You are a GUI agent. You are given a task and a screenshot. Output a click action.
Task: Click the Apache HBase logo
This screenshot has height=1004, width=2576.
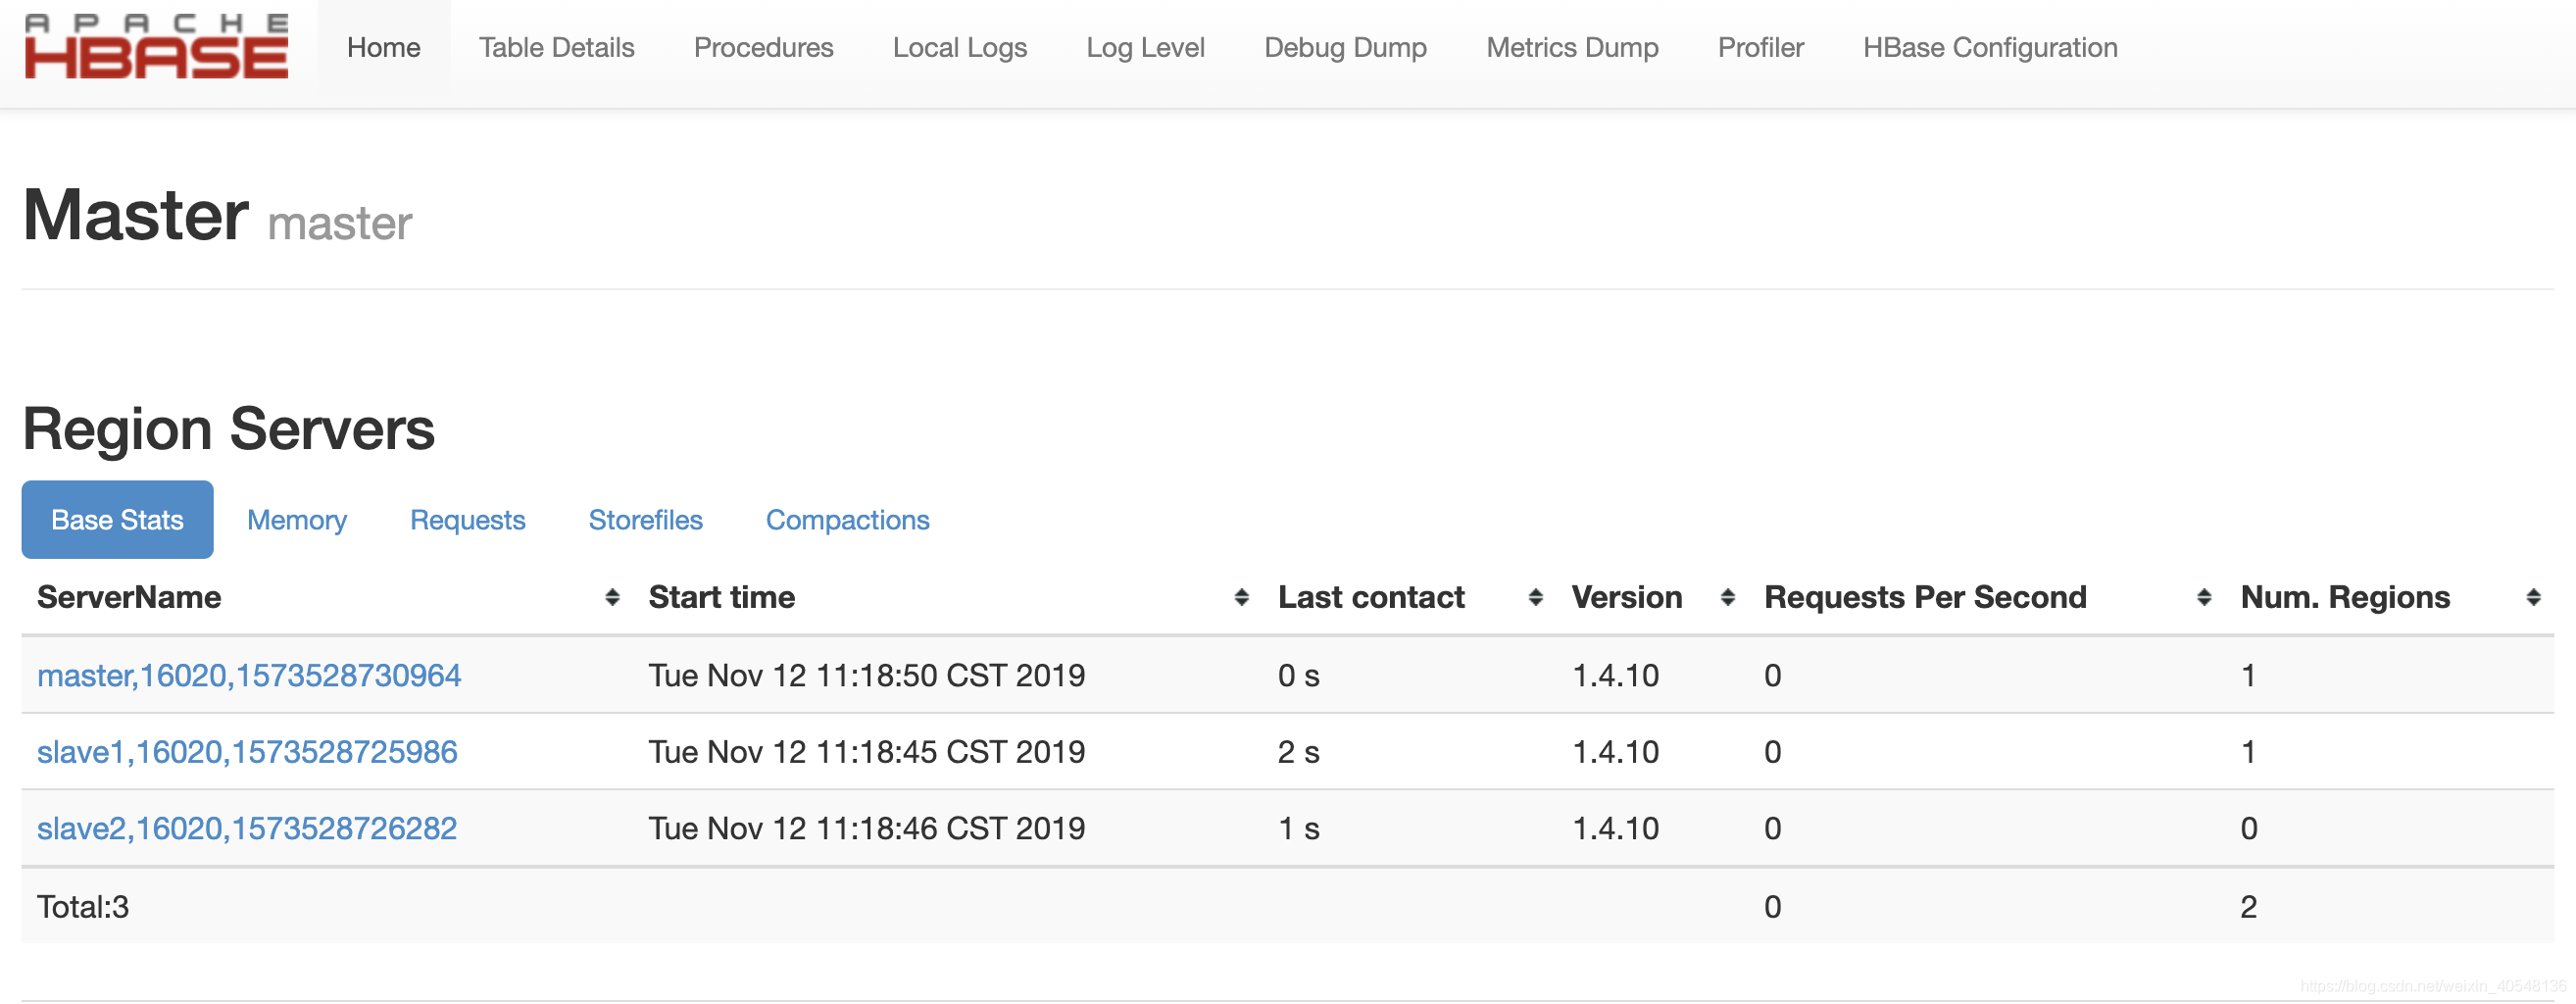(x=157, y=46)
